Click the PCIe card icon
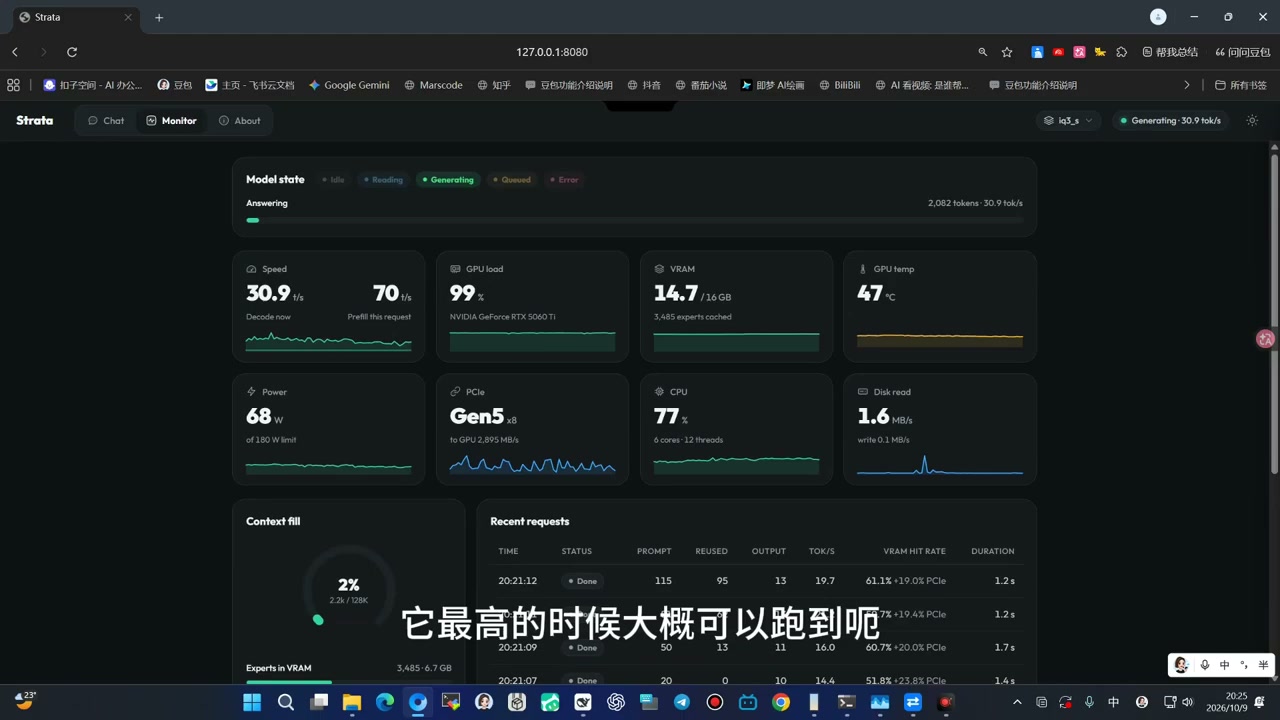The width and height of the screenshot is (1280, 720). (x=455, y=392)
